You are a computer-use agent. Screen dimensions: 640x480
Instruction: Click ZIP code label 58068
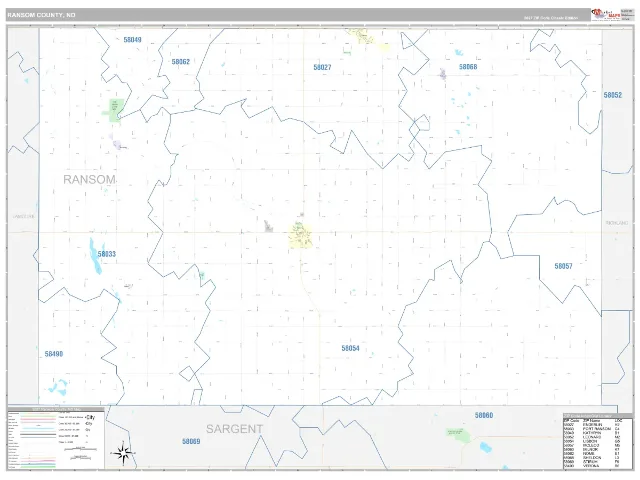click(468, 67)
